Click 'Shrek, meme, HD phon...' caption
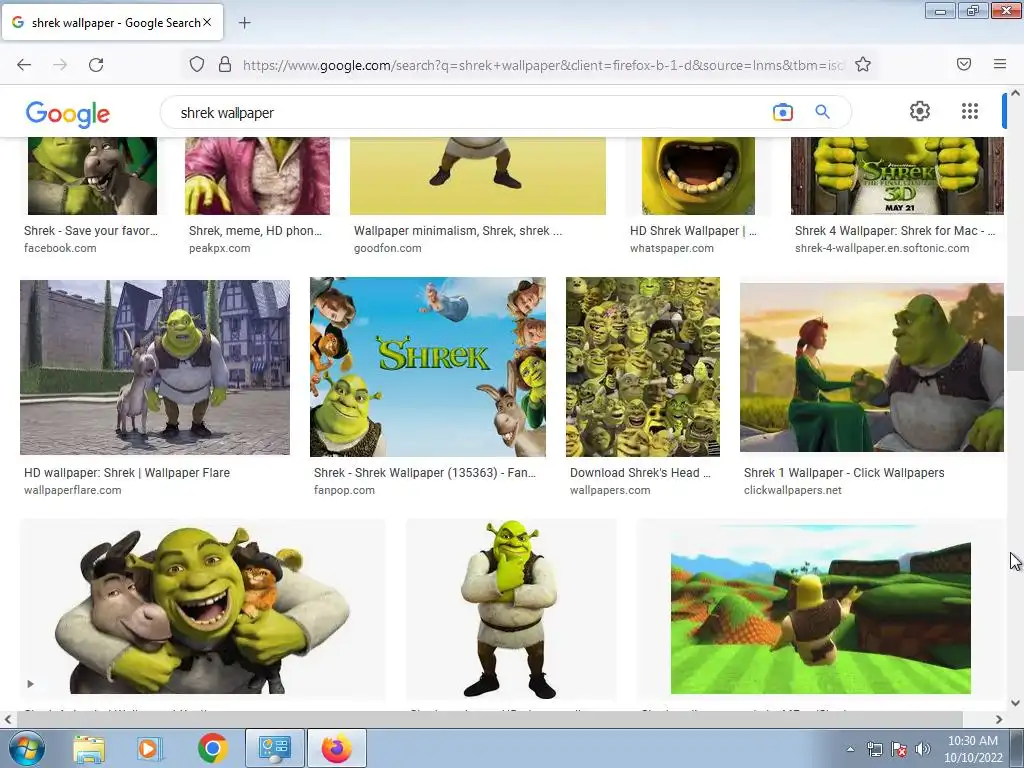Image resolution: width=1024 pixels, height=768 pixels. pyautogui.click(x=255, y=231)
